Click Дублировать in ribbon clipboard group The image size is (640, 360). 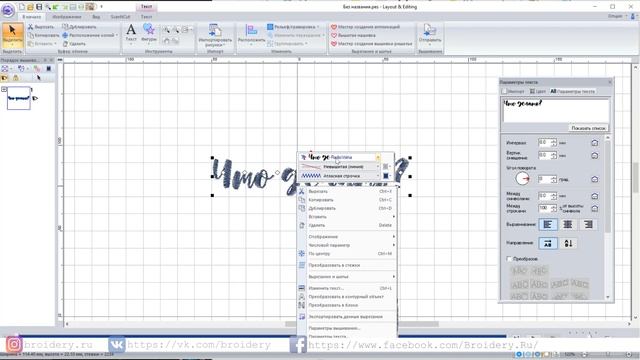79,27
